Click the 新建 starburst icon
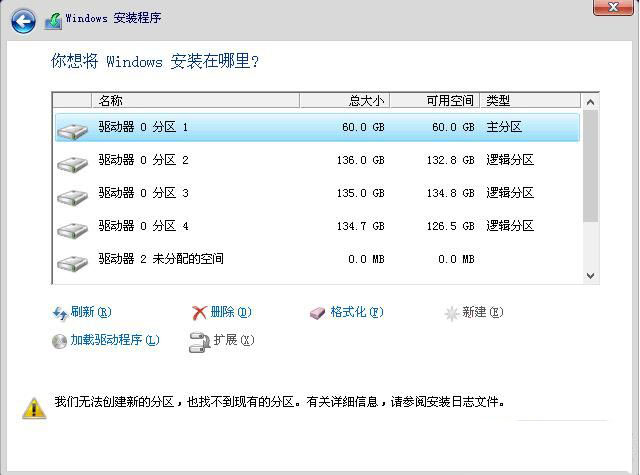This screenshot has height=475, width=640. tap(451, 313)
